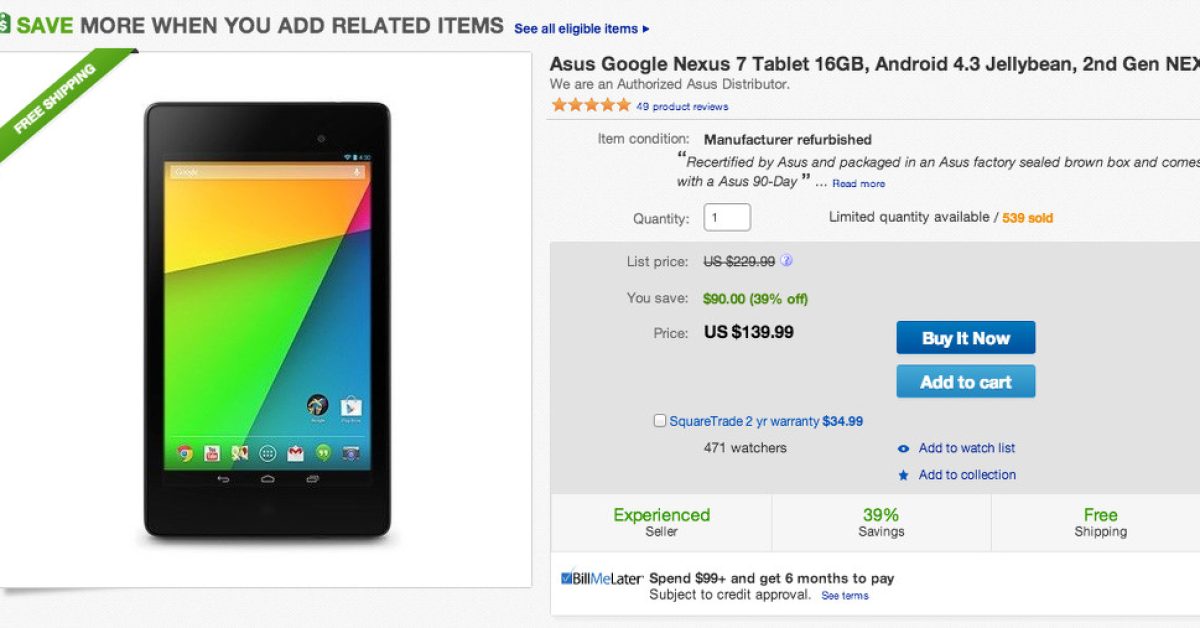Click the green dollar savings icon at top
The image size is (1200, 628).
5,26
